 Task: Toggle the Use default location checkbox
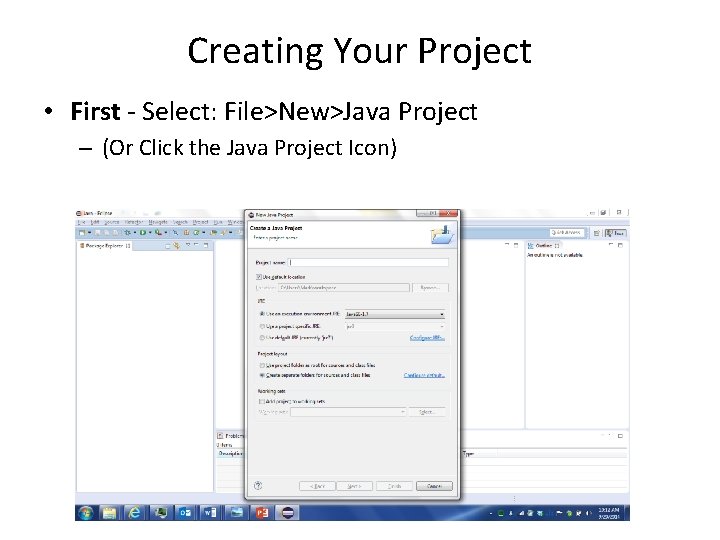[x=259, y=277]
